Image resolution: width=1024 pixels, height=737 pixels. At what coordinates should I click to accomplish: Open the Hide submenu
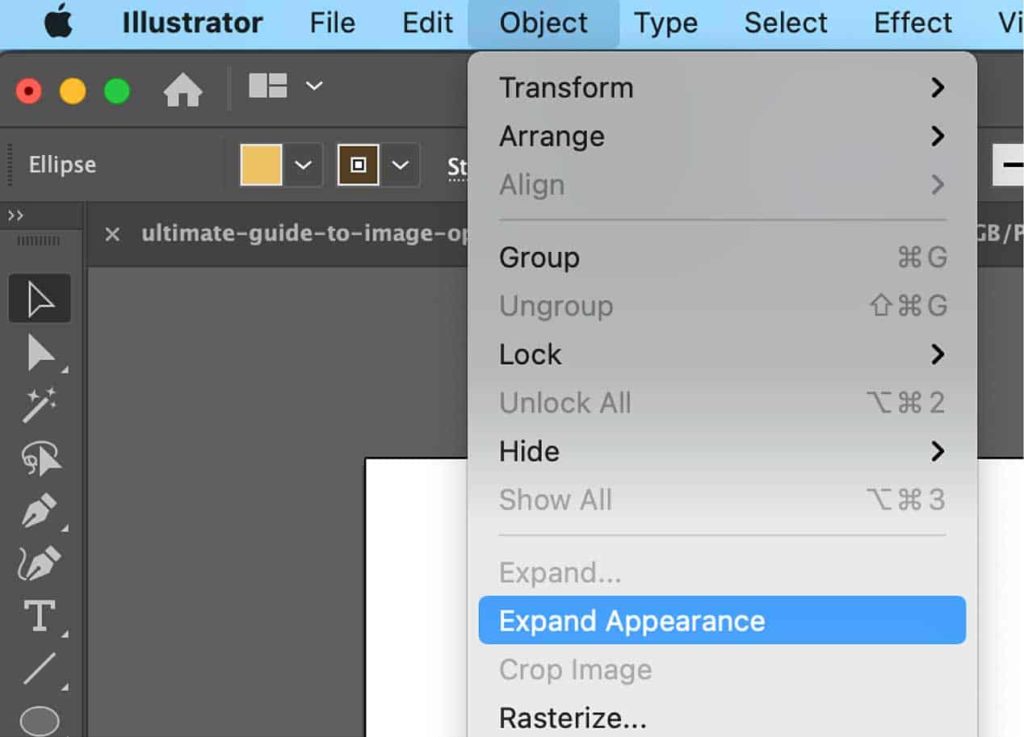[722, 451]
